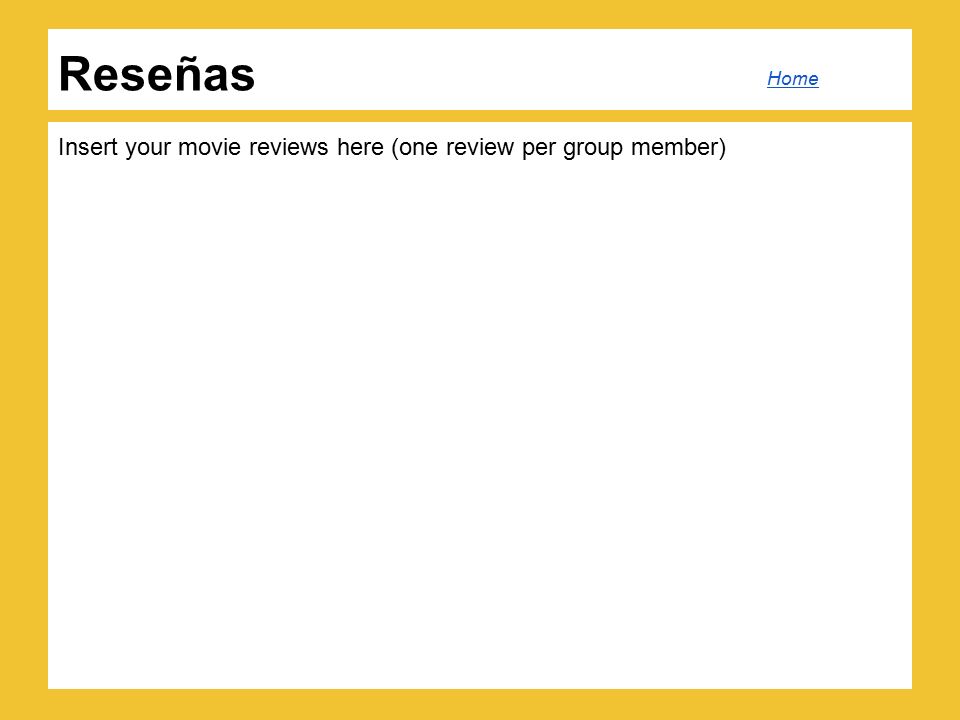Image resolution: width=960 pixels, height=720 pixels.
Task: Open the Home link
Action: point(792,78)
